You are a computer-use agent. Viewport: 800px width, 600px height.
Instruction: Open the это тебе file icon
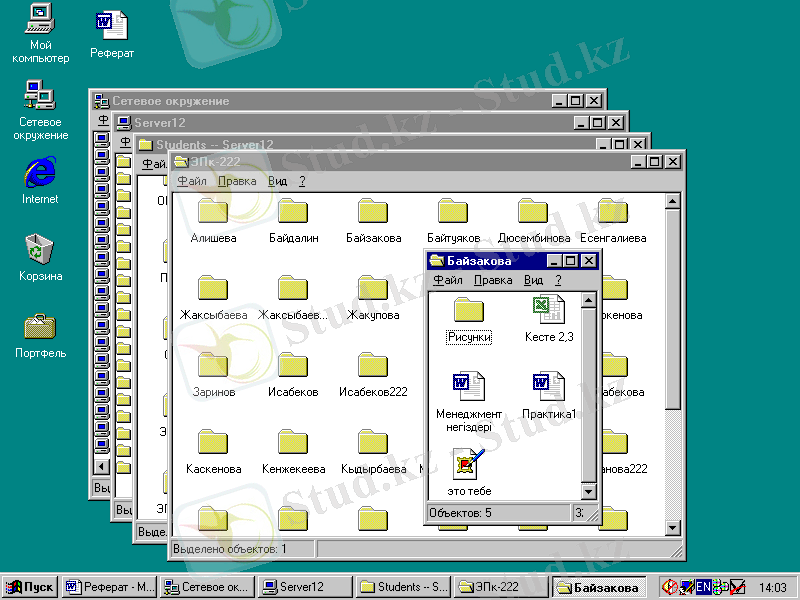coord(468,464)
